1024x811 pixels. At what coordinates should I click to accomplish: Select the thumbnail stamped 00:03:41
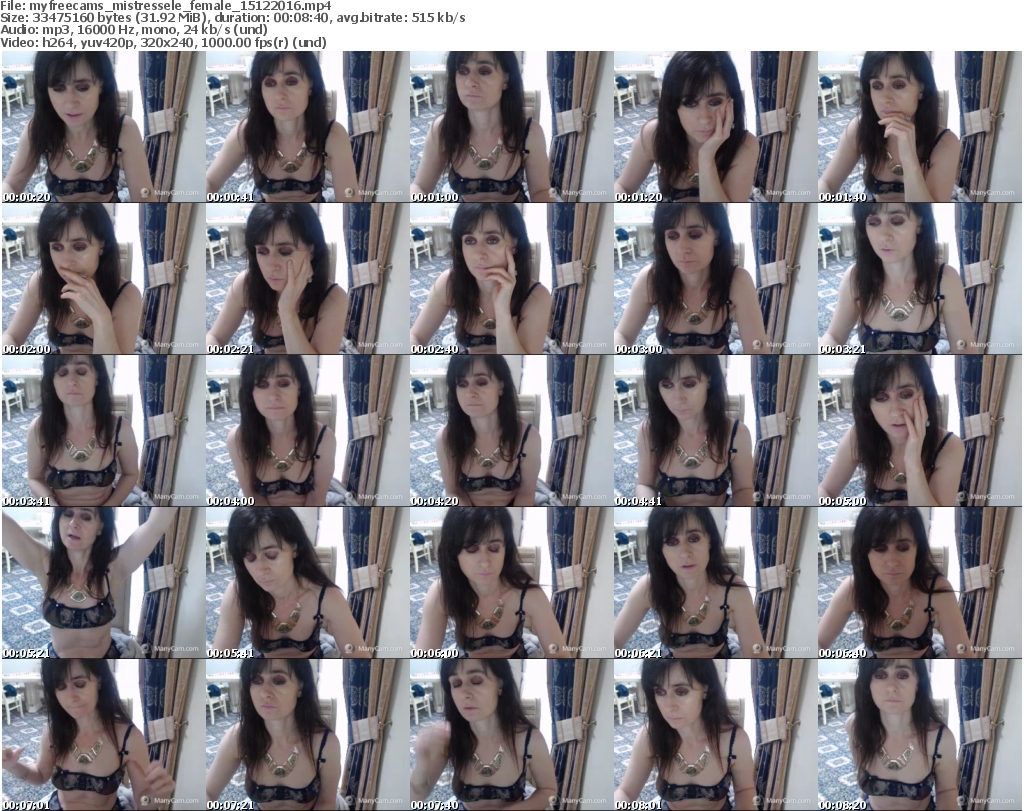pyautogui.click(x=103, y=430)
